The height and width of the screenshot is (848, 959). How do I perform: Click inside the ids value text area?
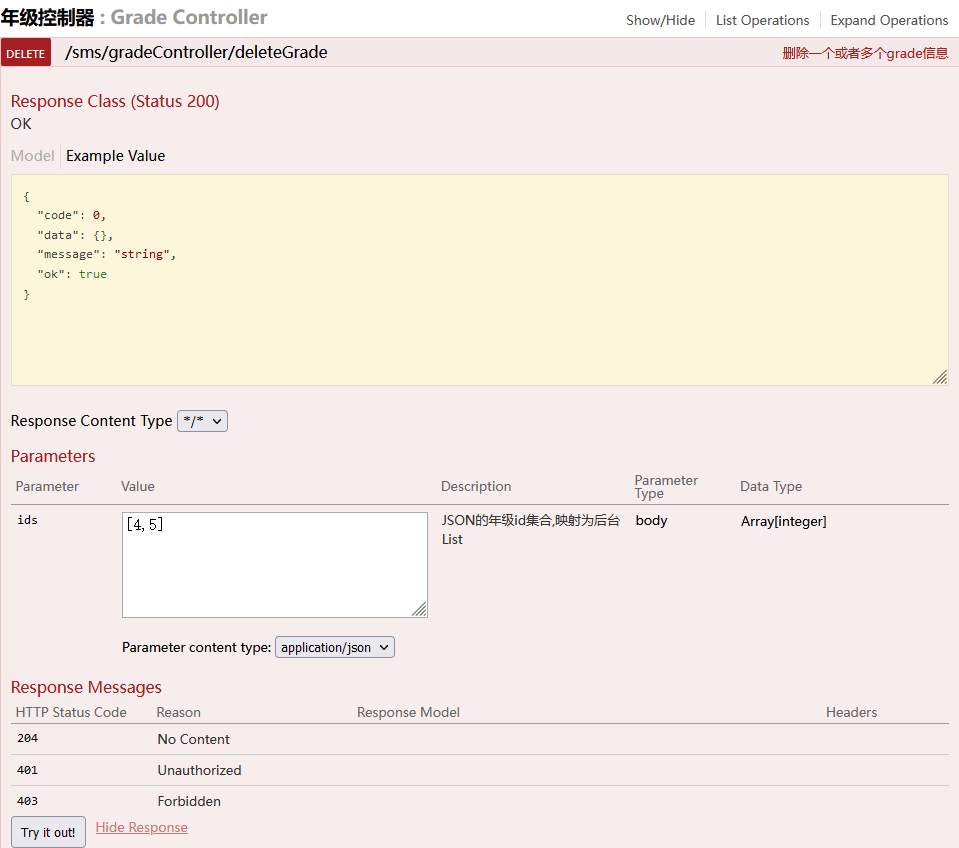point(275,565)
